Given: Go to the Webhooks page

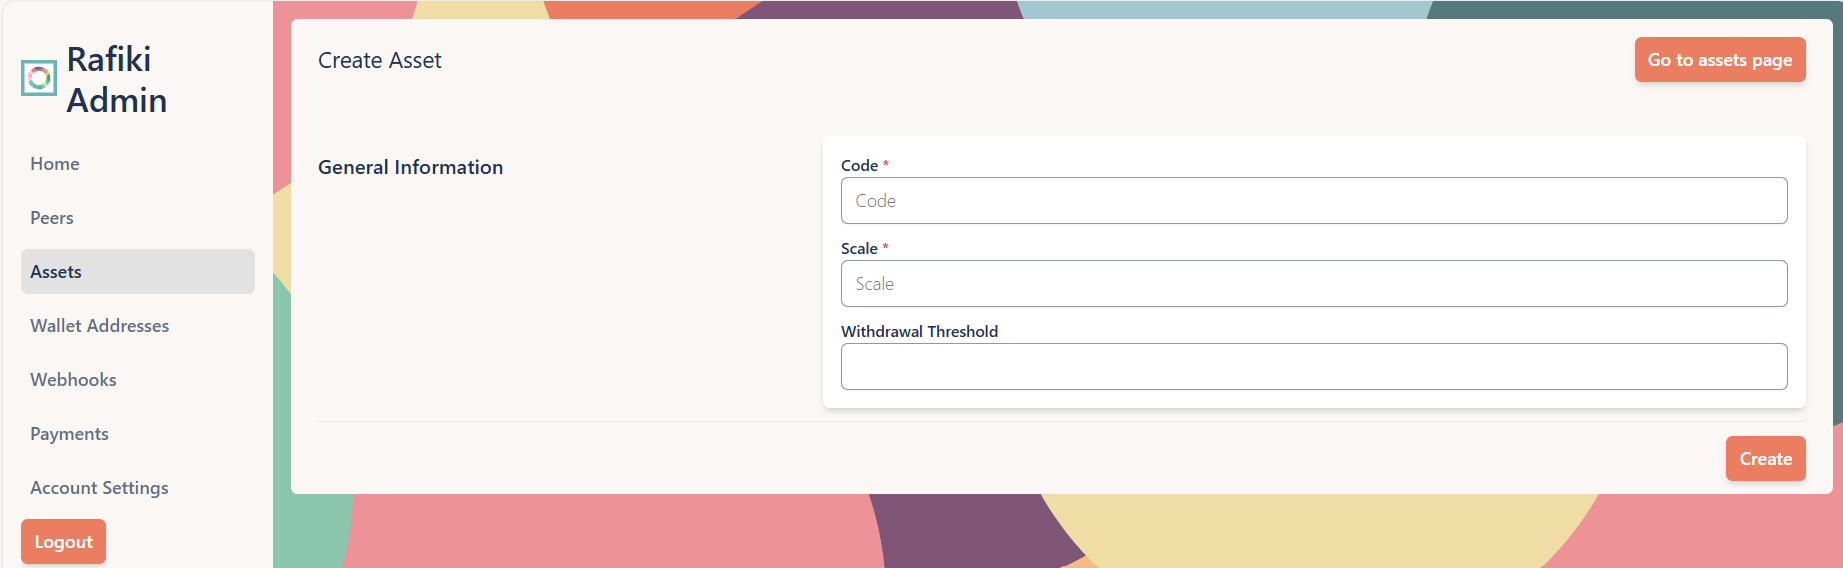Looking at the screenshot, I should coord(73,380).
